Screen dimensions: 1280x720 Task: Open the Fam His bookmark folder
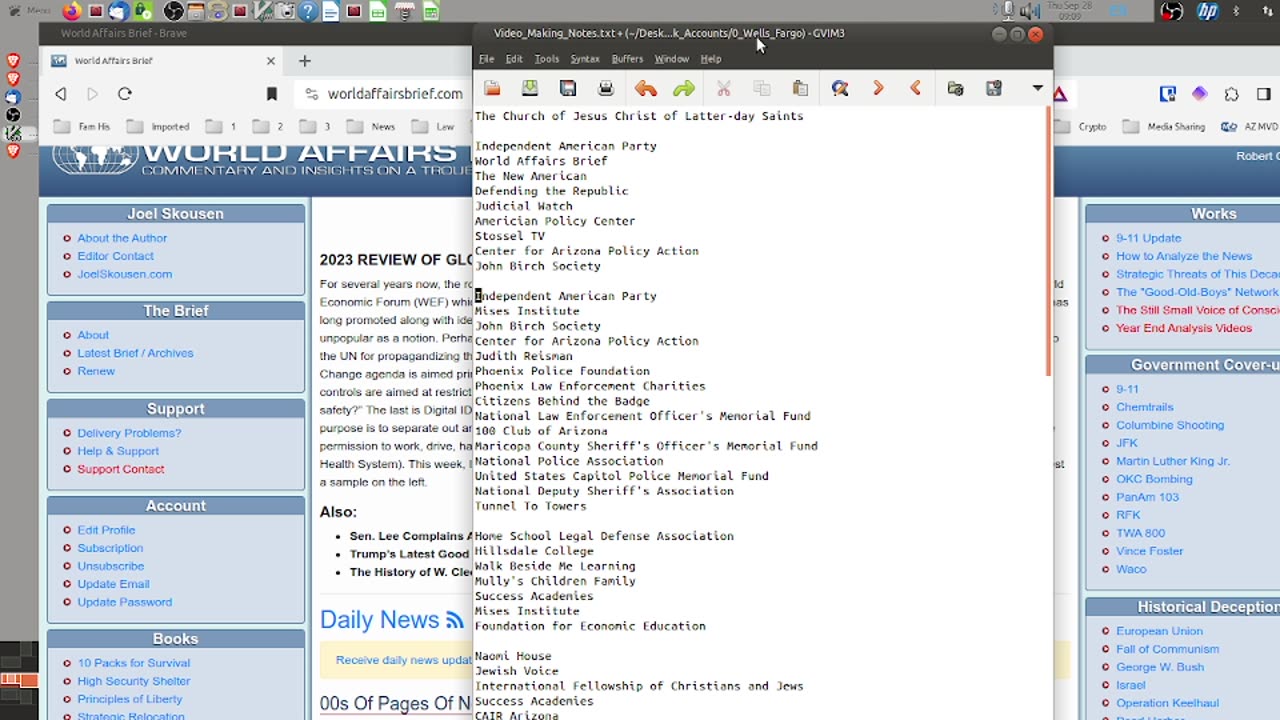pyautogui.click(x=82, y=127)
